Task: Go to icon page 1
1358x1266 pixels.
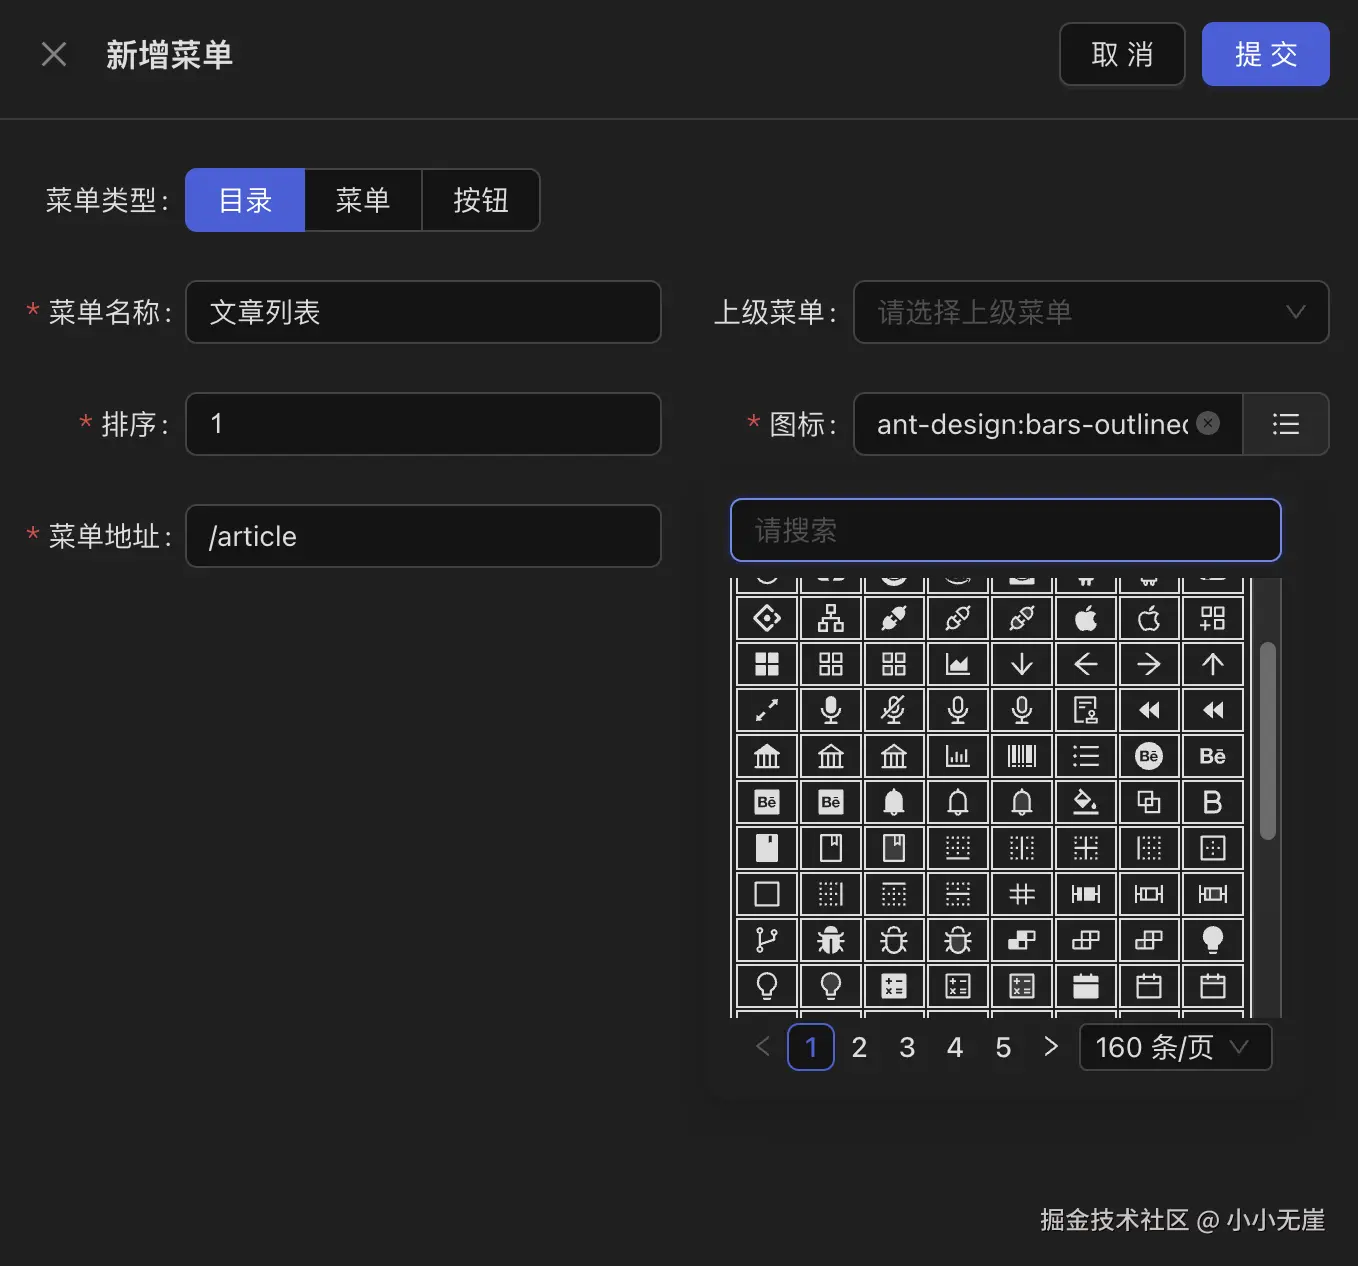Action: click(811, 1047)
